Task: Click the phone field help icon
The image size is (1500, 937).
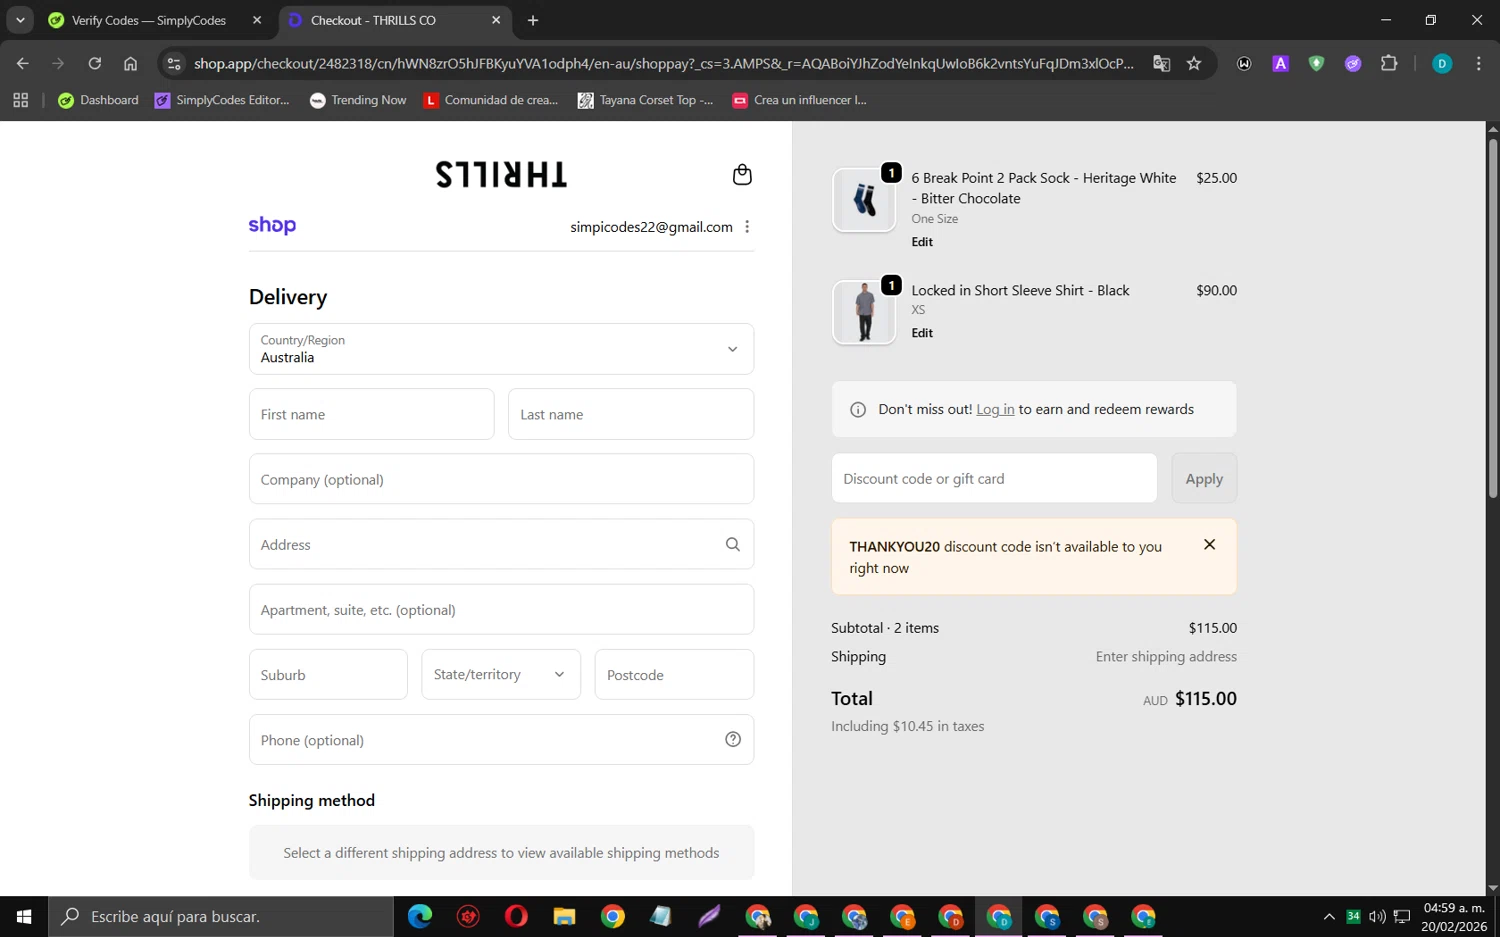Action: [x=733, y=740]
